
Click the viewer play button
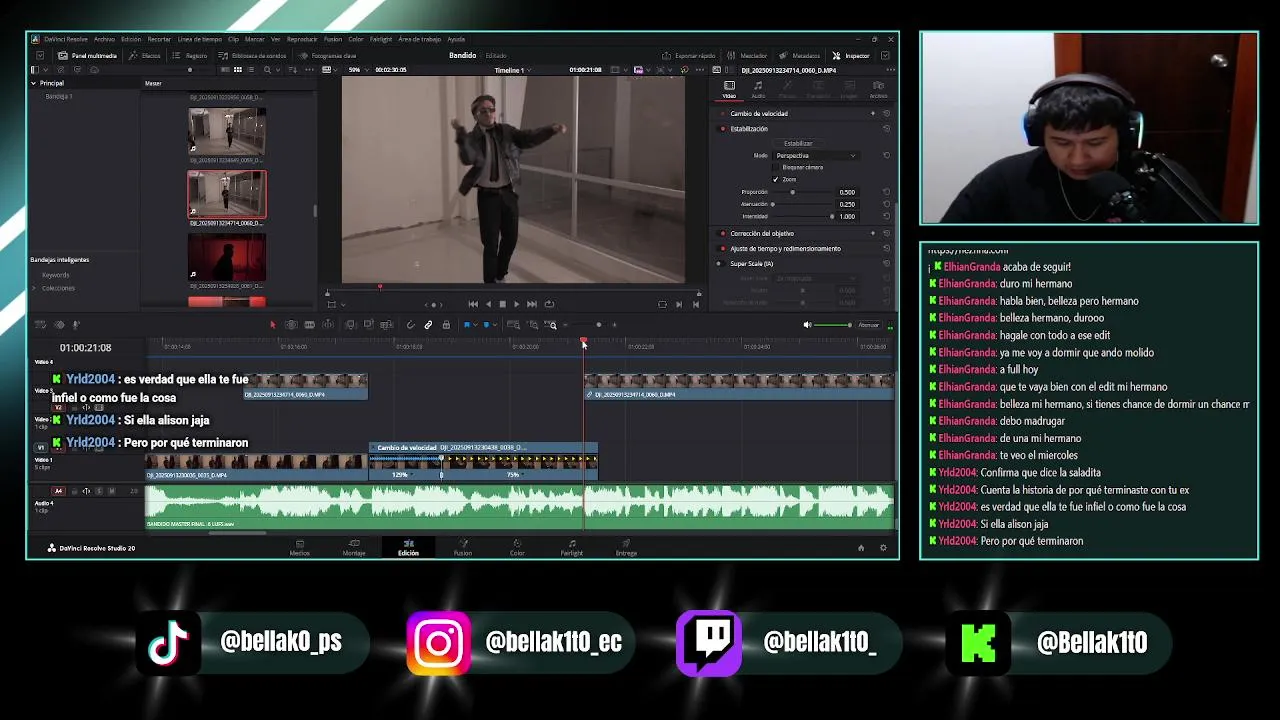coord(516,304)
